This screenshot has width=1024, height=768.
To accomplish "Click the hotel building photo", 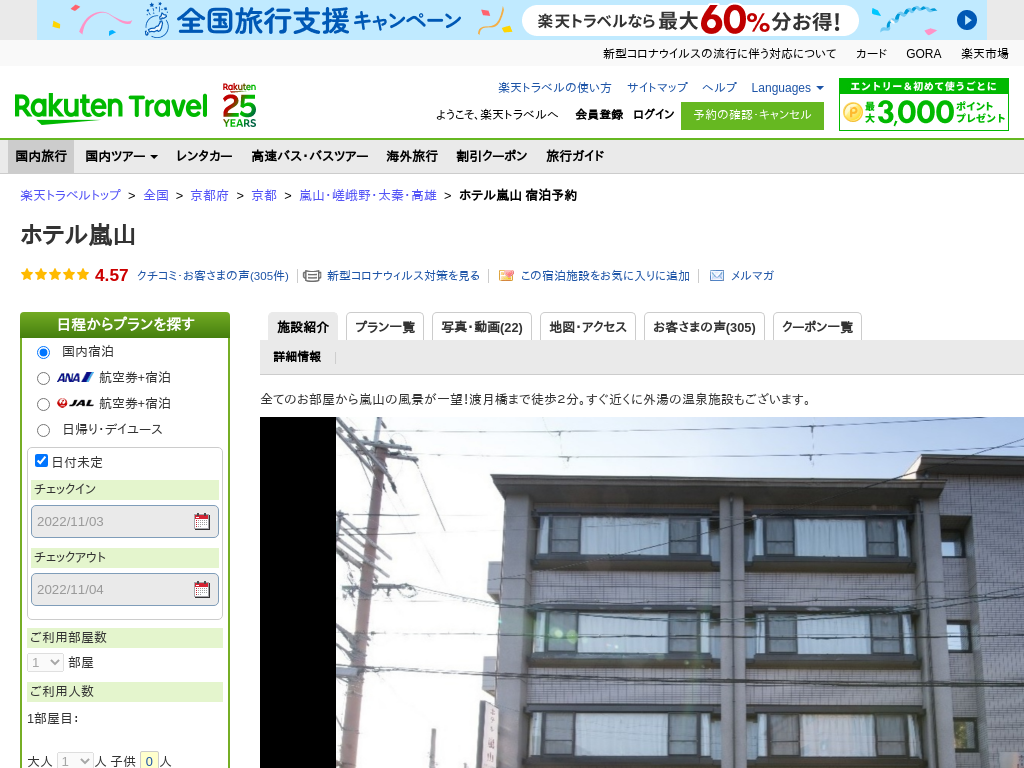I will point(642,592).
